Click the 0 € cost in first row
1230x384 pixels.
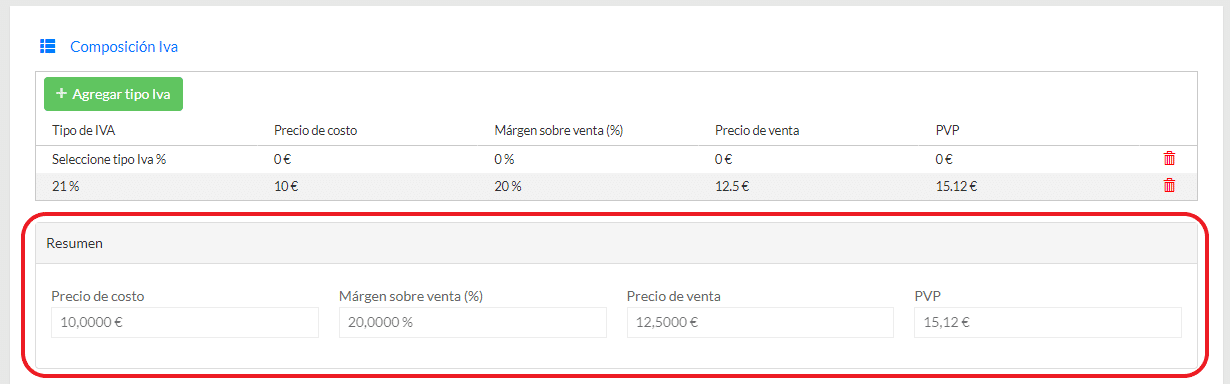[283, 158]
